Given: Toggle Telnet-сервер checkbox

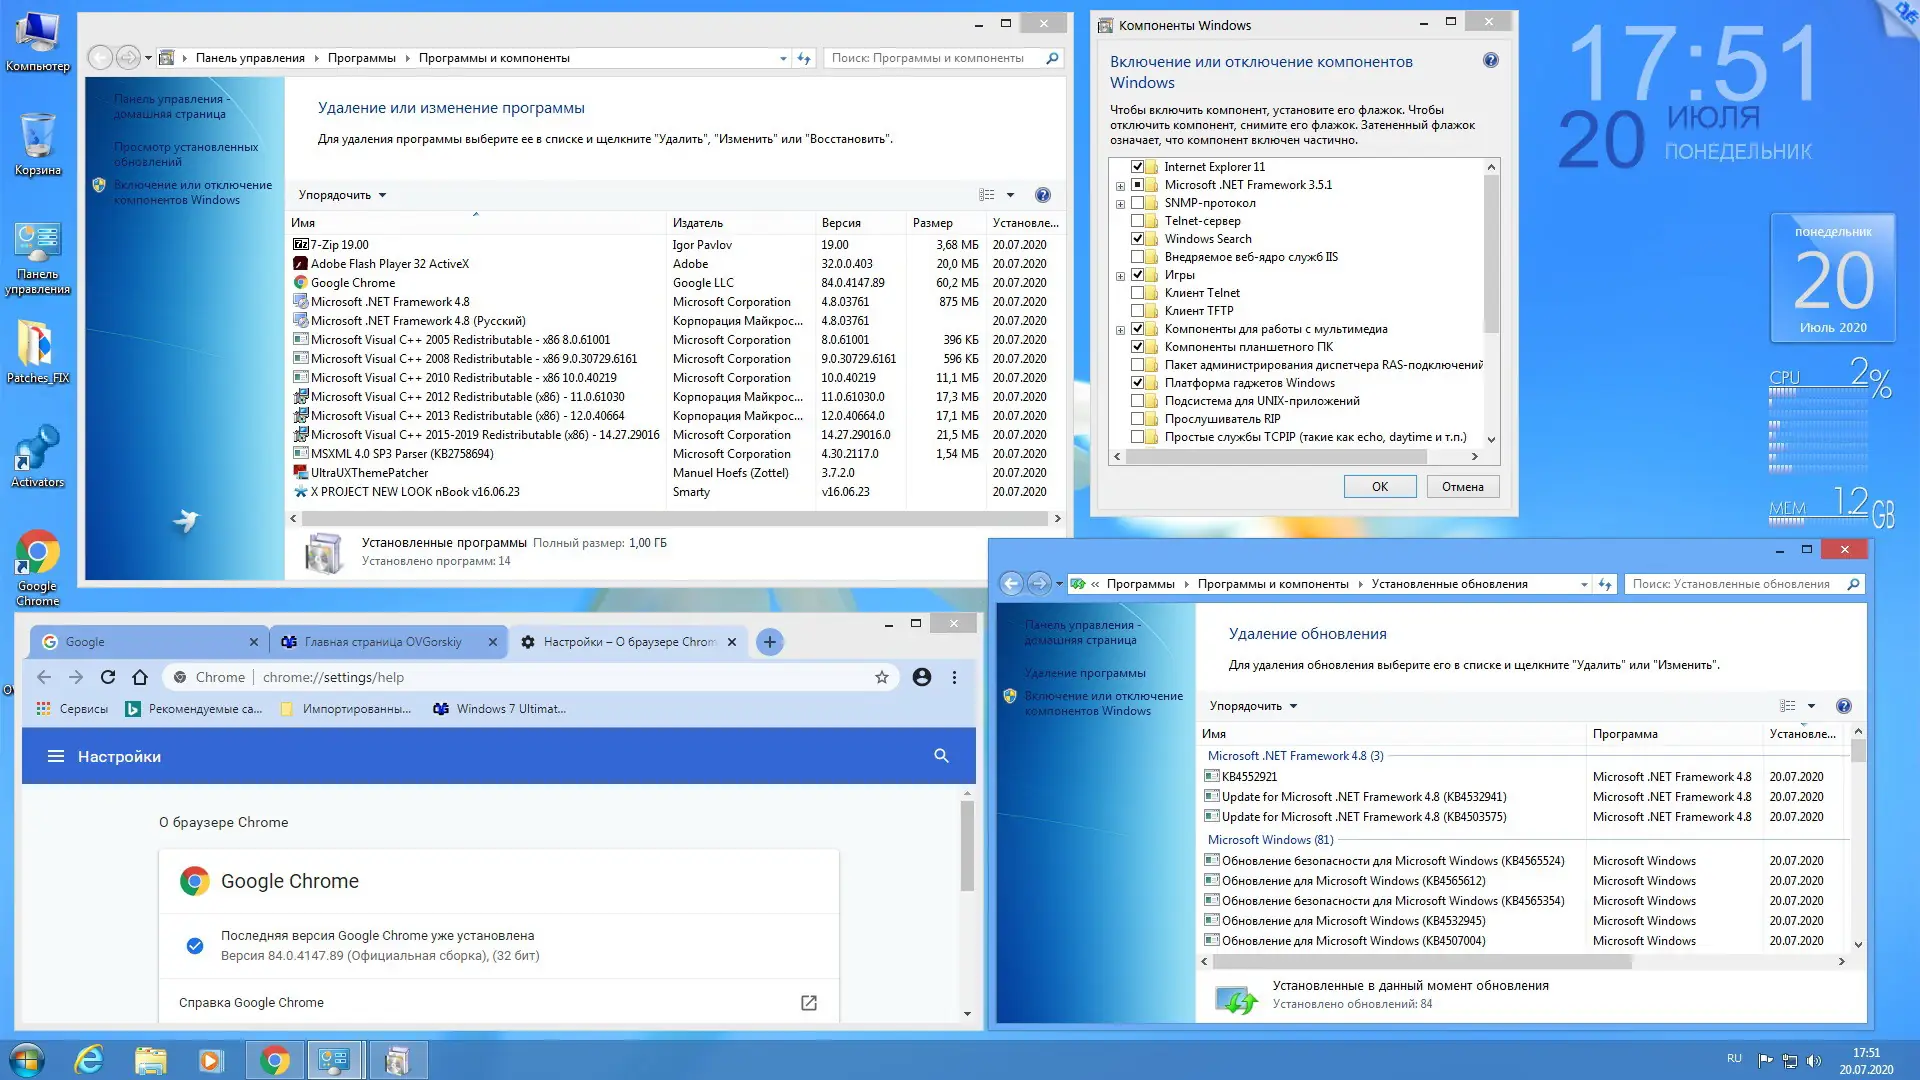Looking at the screenshot, I should click(1137, 221).
